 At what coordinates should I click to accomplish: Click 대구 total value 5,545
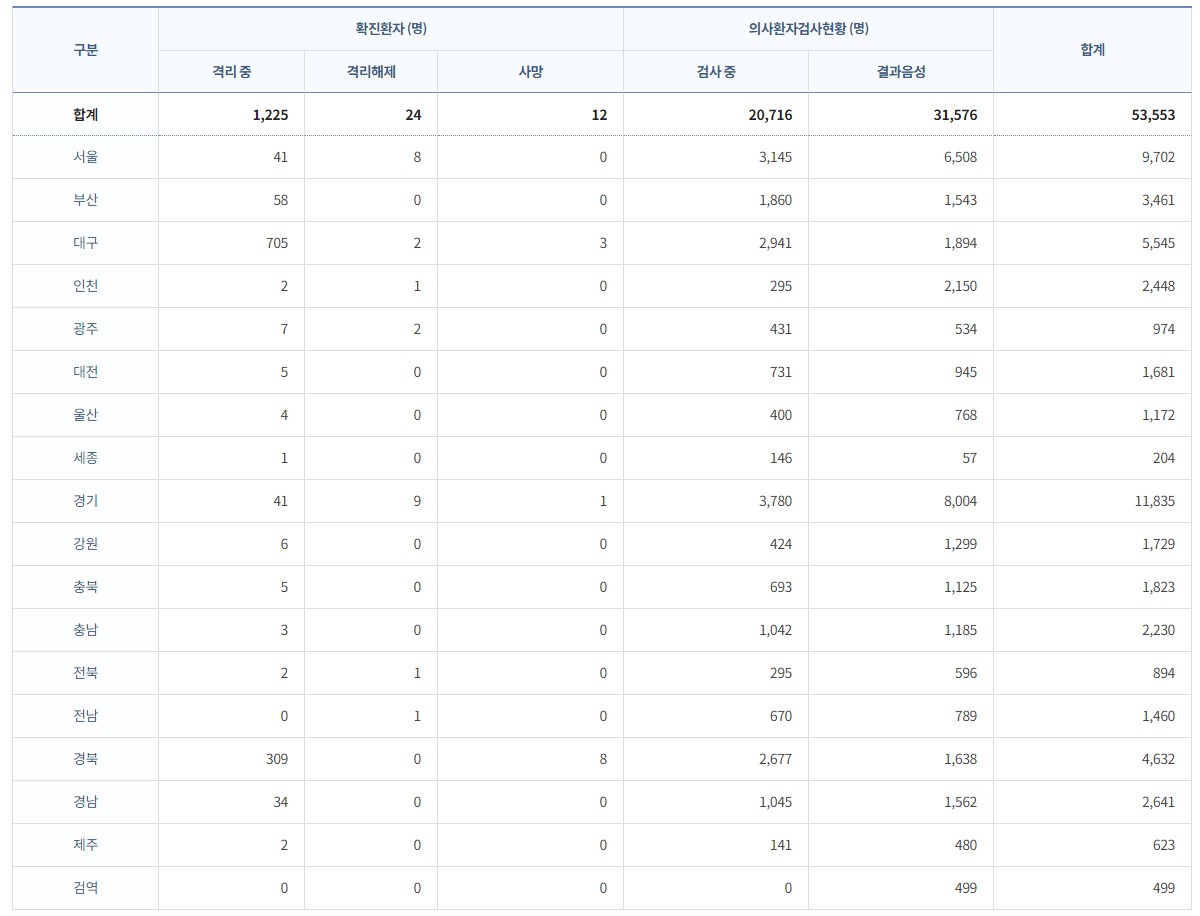click(1158, 243)
